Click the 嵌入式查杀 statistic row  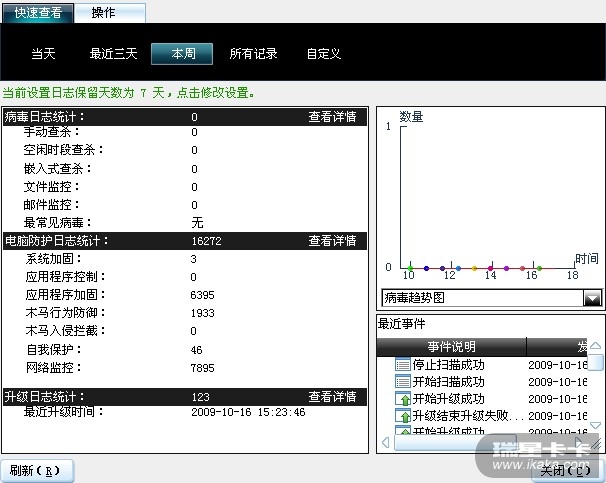[185, 168]
